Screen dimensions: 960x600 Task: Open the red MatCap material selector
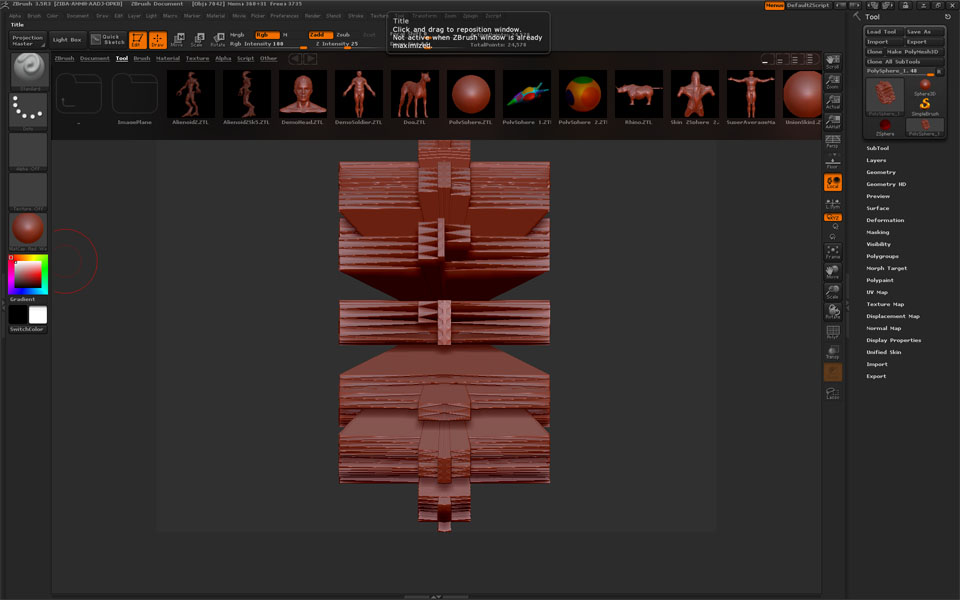[x=28, y=231]
